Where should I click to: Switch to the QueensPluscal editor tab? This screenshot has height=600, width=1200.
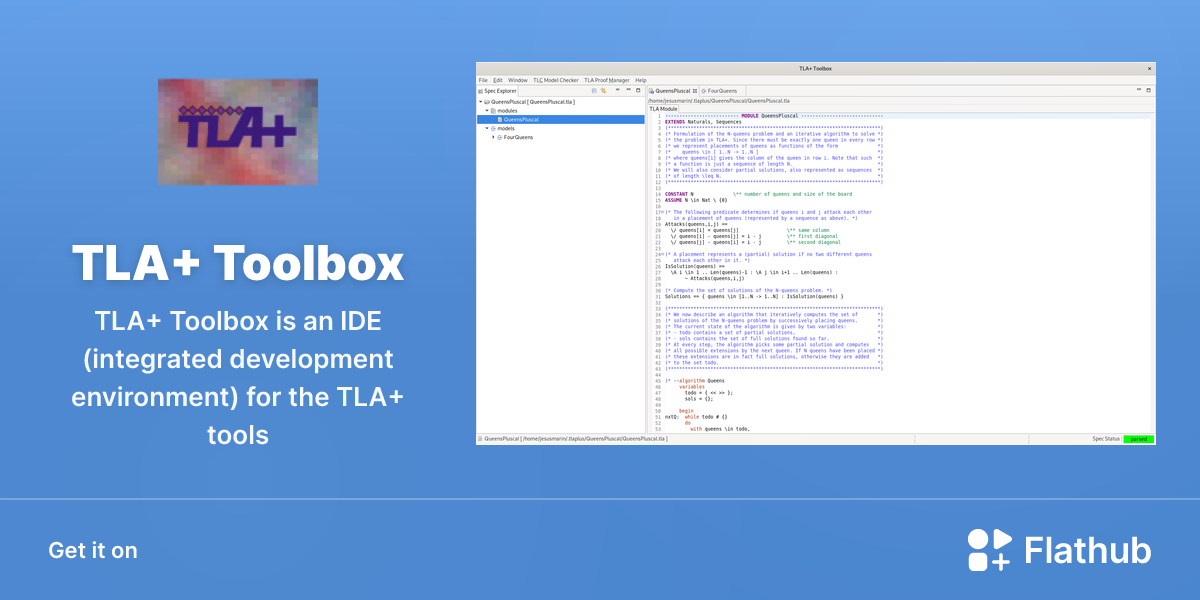(671, 90)
